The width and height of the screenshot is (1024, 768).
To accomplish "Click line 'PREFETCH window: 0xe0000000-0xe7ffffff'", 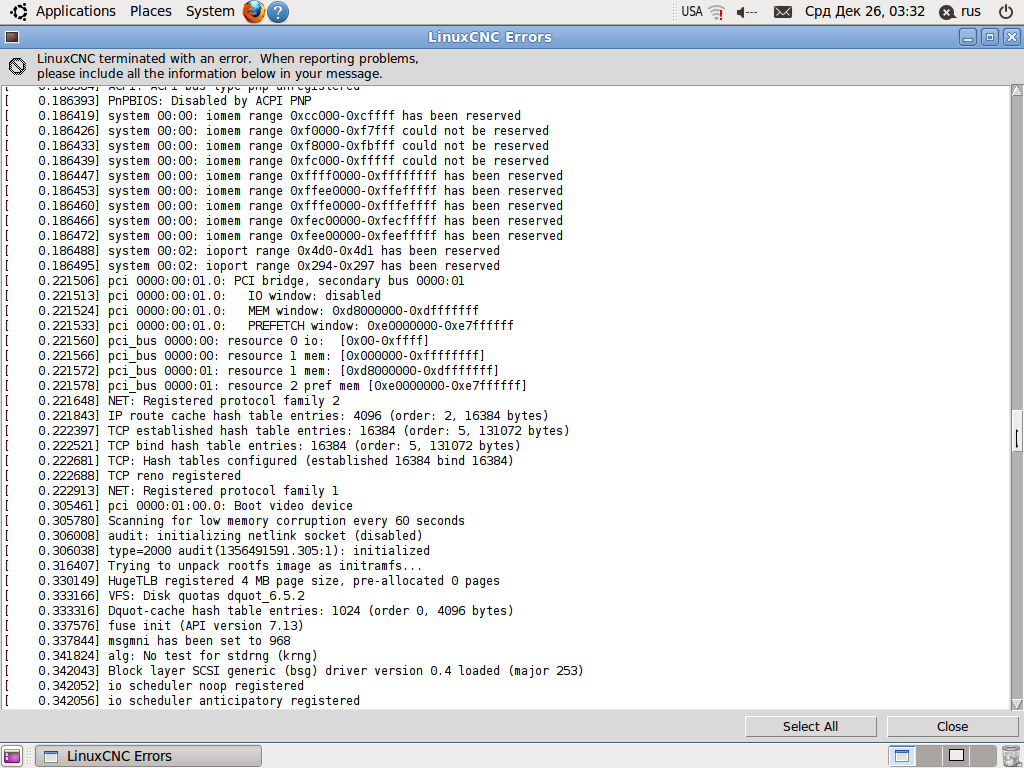I will coord(381,326).
